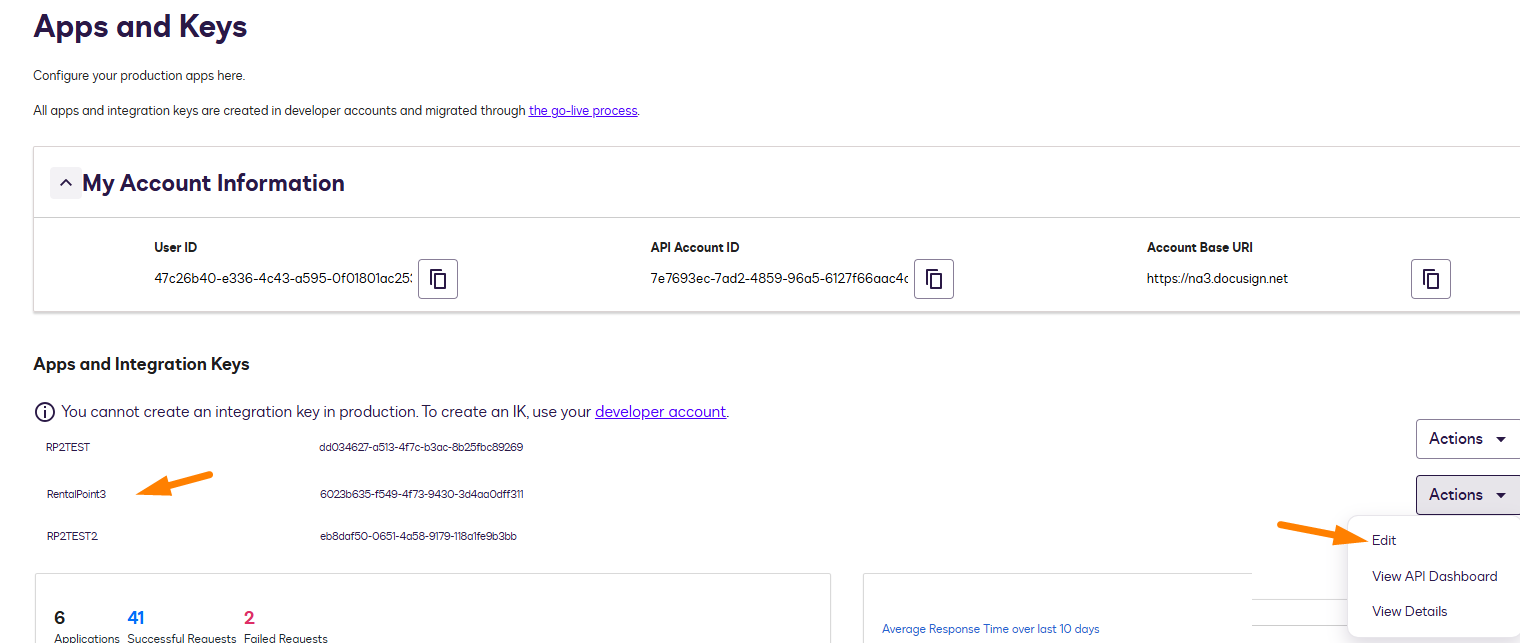Open the Actions dropdown for RentalPoint3
1520x643 pixels.
[1468, 495]
